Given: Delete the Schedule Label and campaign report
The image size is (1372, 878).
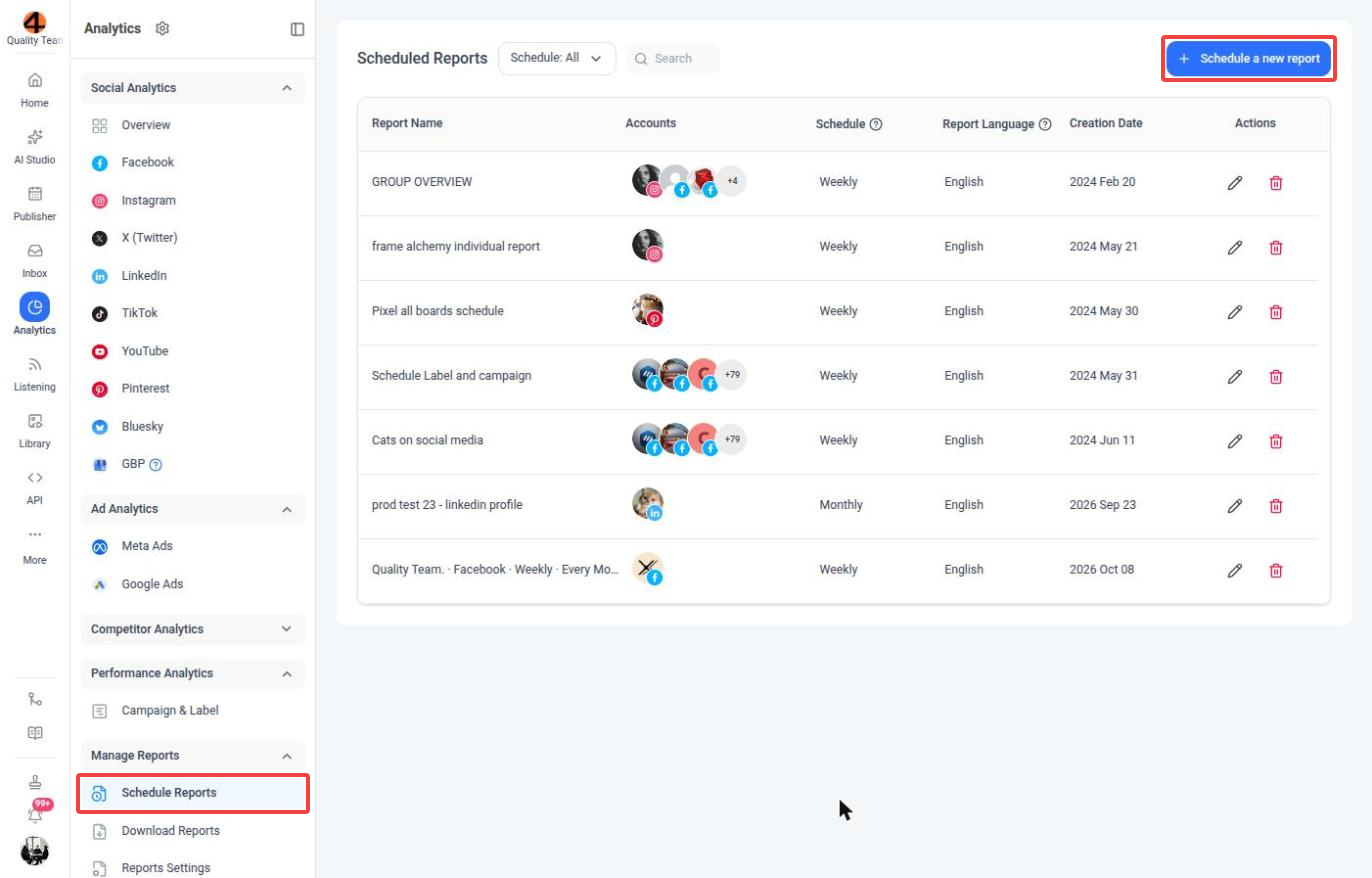Looking at the screenshot, I should (x=1276, y=377).
